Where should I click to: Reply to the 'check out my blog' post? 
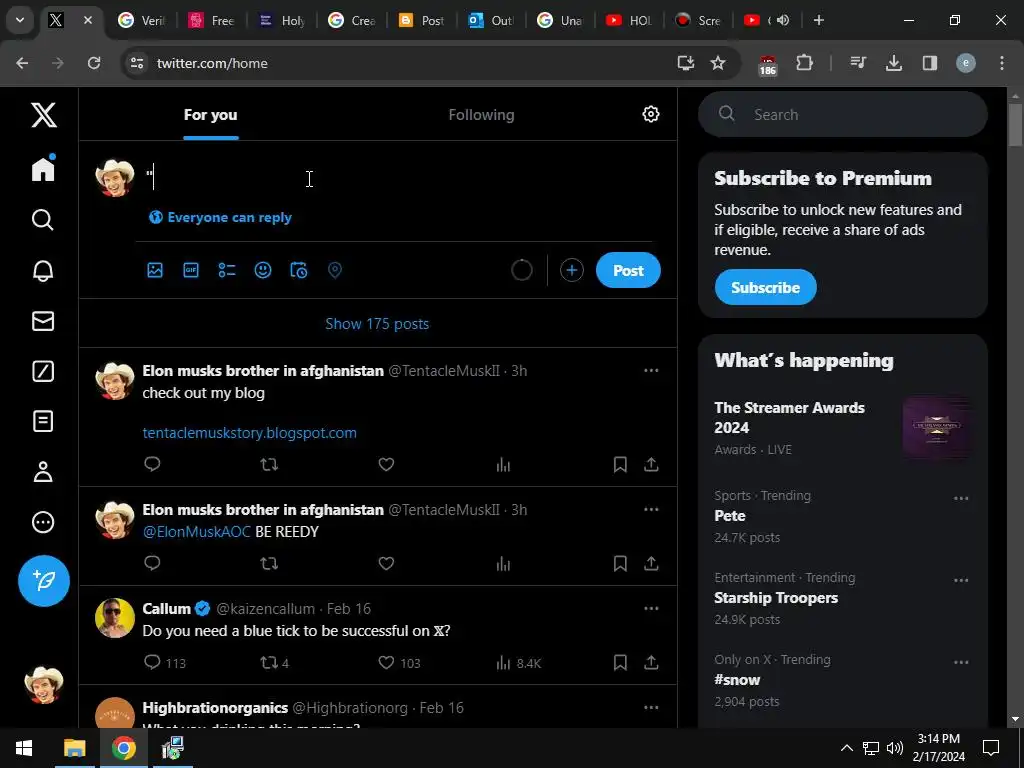pyautogui.click(x=152, y=464)
